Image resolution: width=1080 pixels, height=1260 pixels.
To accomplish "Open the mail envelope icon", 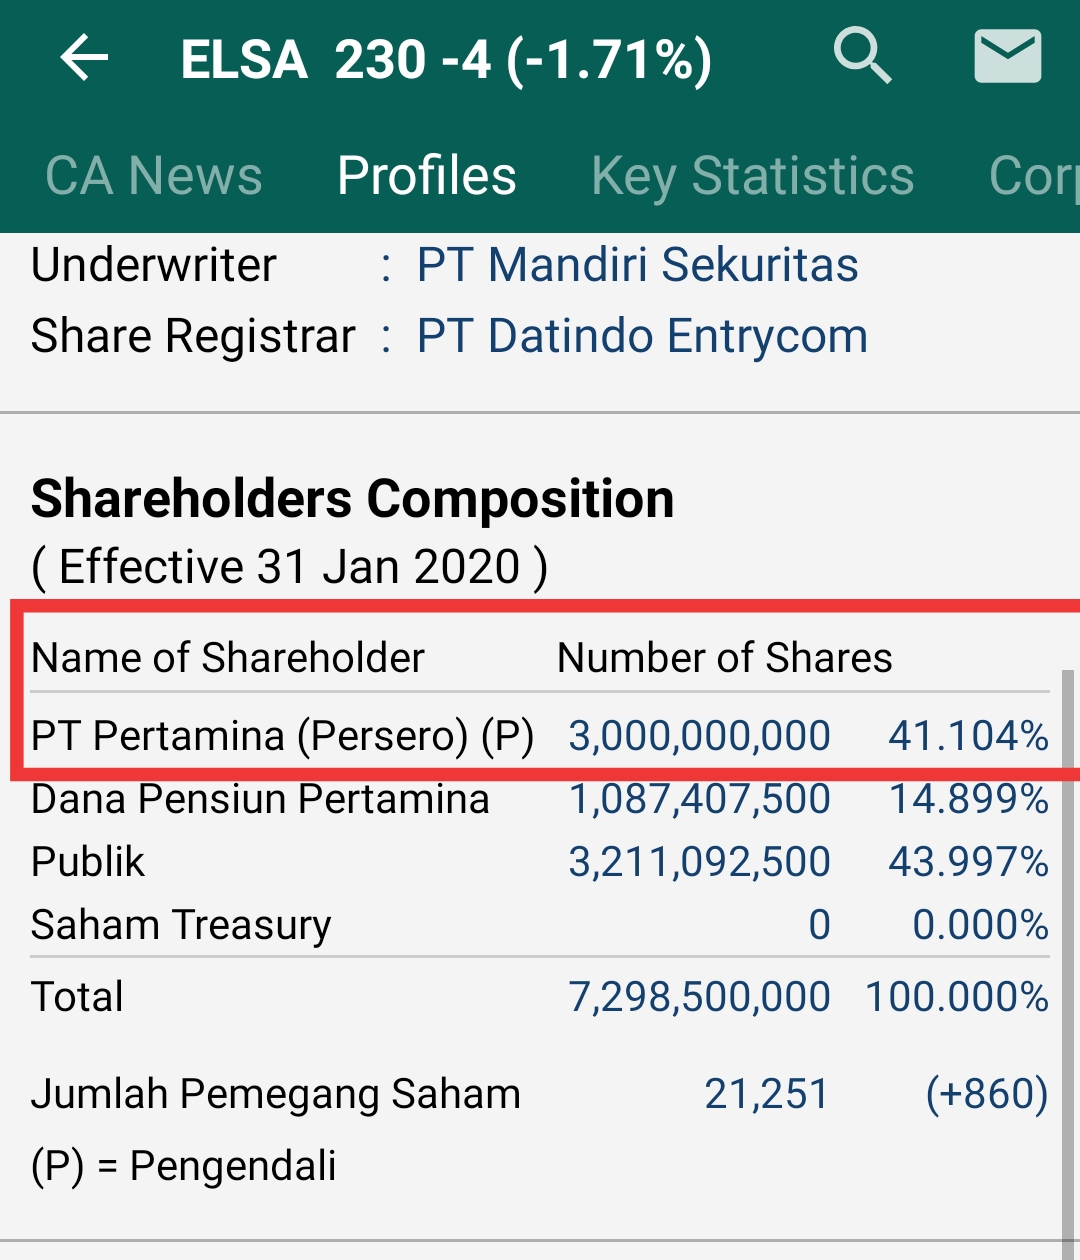I will point(1007,56).
